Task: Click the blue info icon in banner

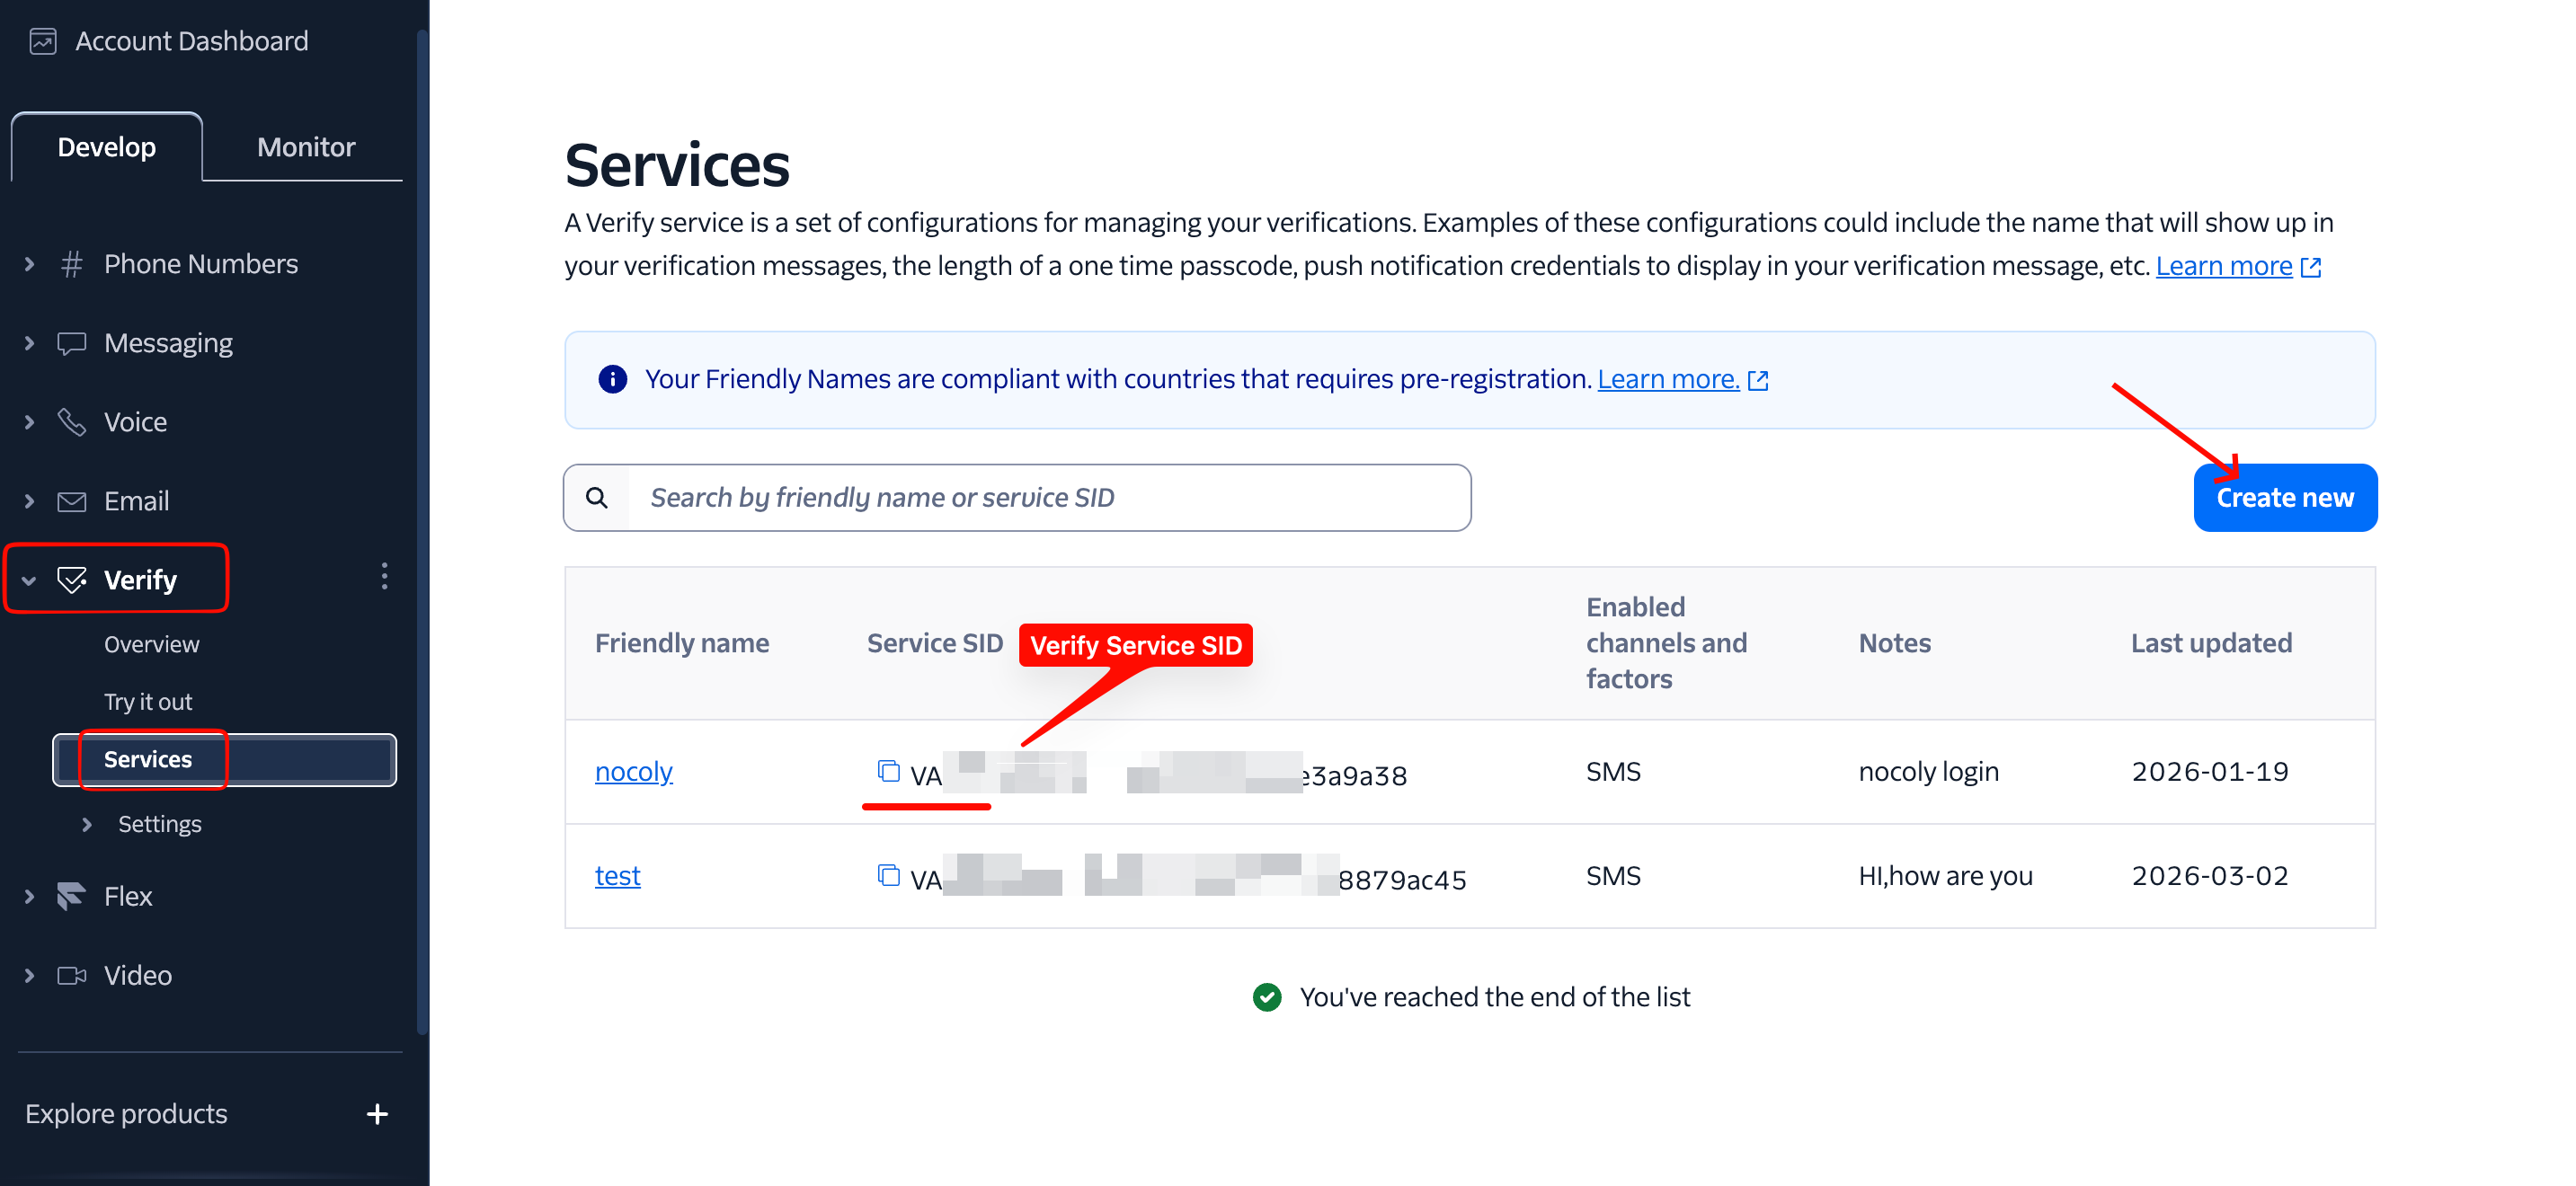Action: point(612,379)
